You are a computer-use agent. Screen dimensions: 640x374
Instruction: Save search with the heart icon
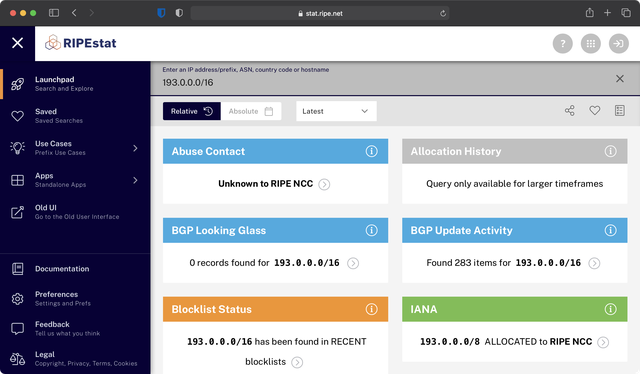595,111
